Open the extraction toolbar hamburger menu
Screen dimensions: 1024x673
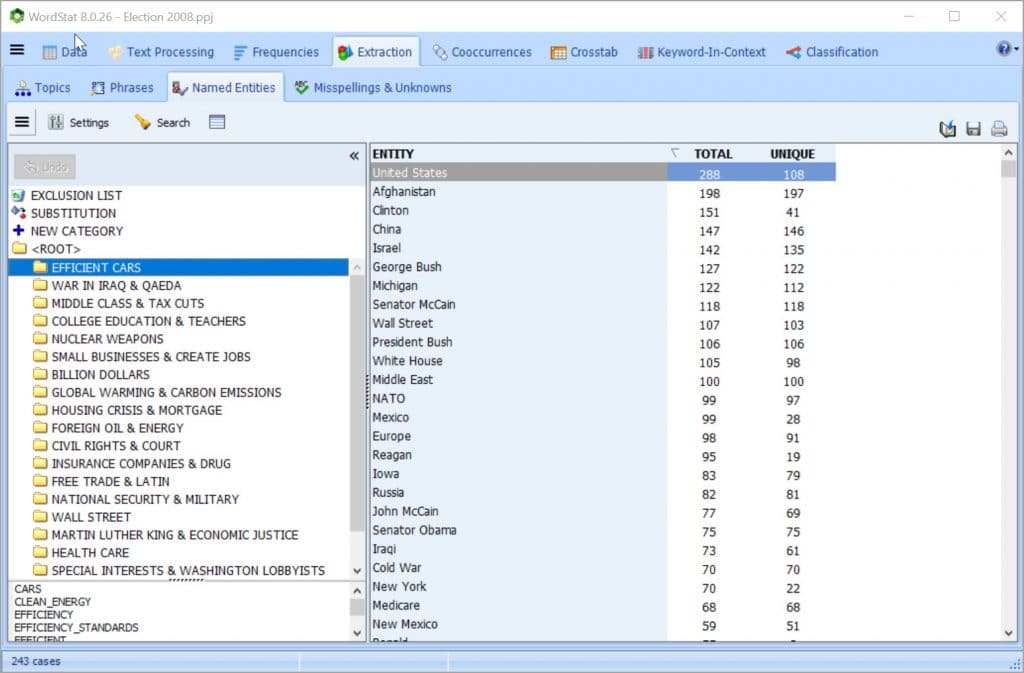[x=22, y=122]
